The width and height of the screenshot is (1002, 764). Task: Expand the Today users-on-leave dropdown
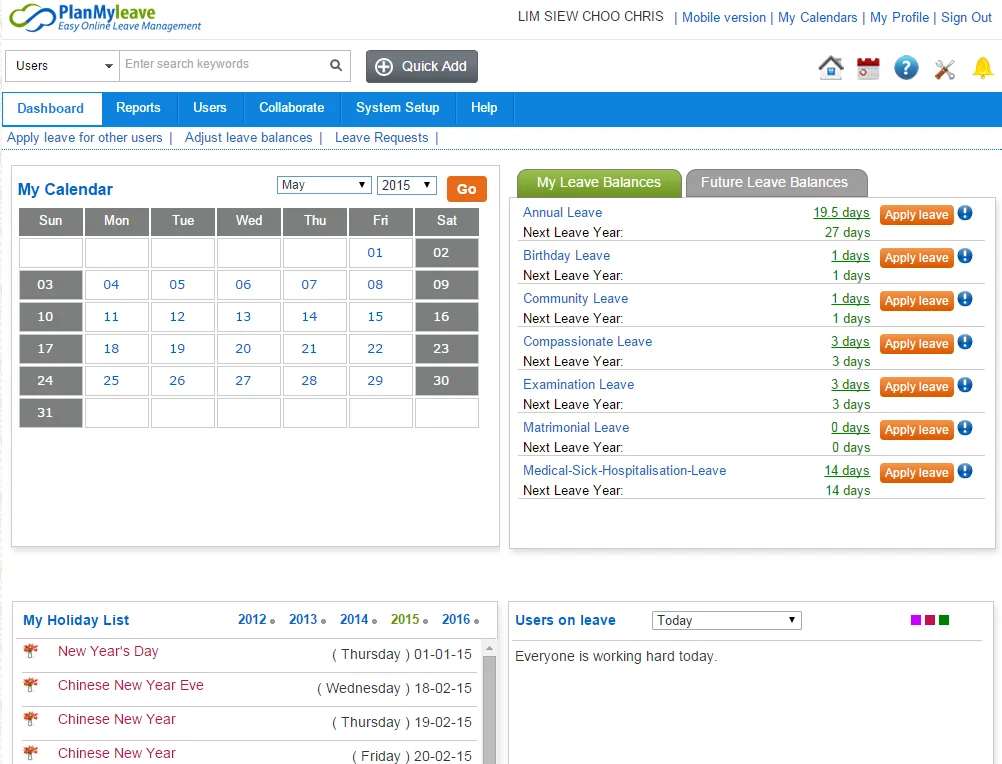[727, 620]
